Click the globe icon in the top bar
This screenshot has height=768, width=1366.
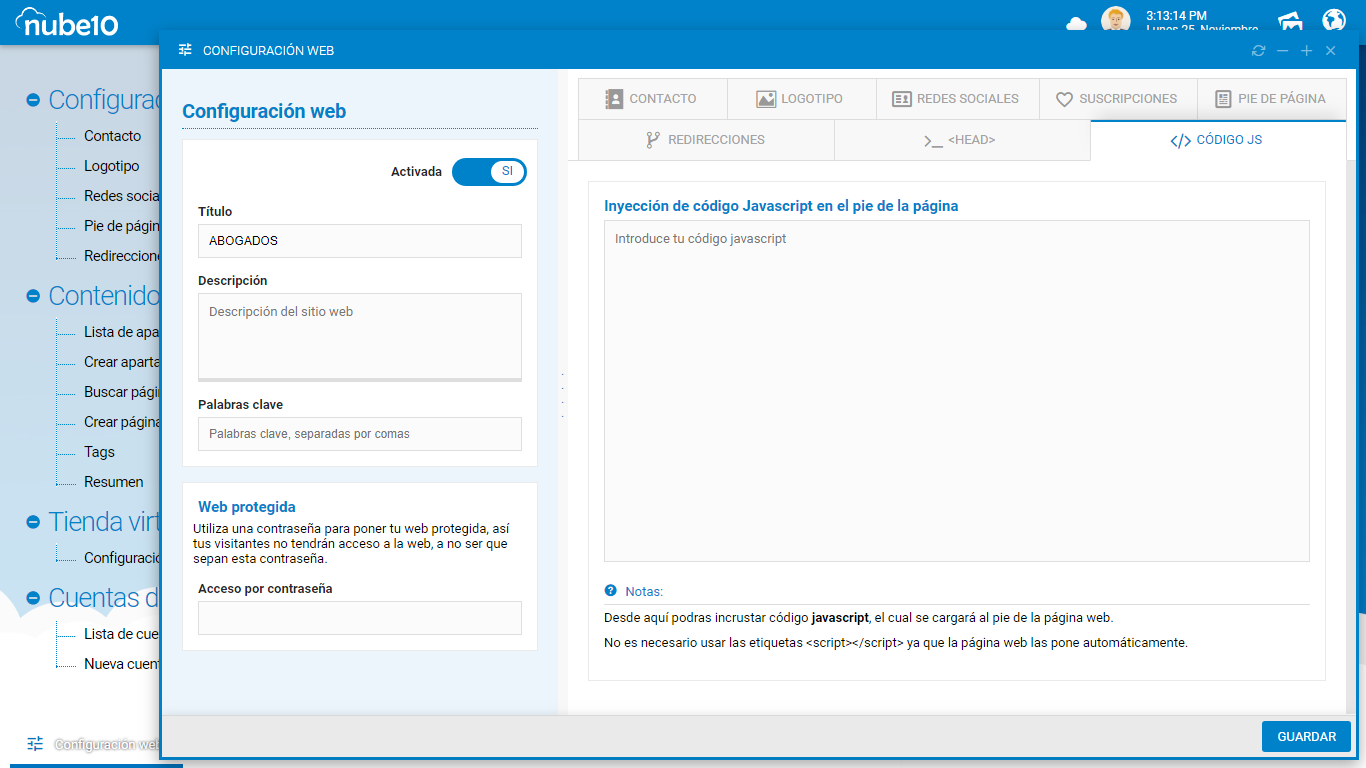[1334, 20]
